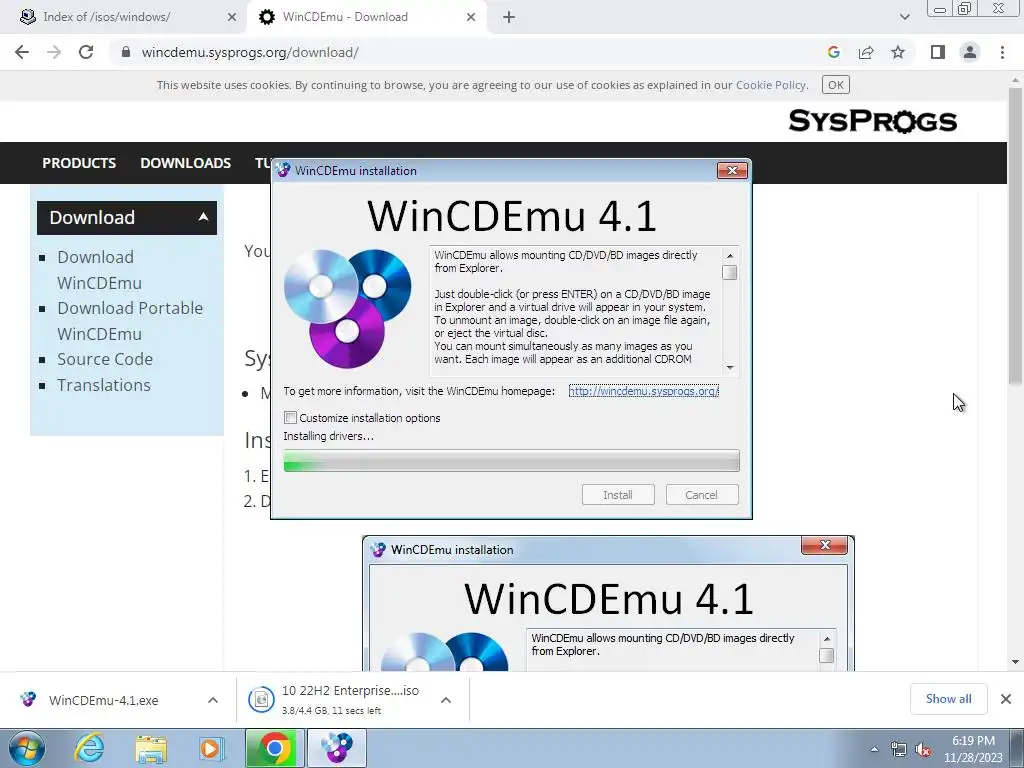This screenshot has height=768, width=1024.
Task: Click the muted volume tray icon
Action: [923, 749]
